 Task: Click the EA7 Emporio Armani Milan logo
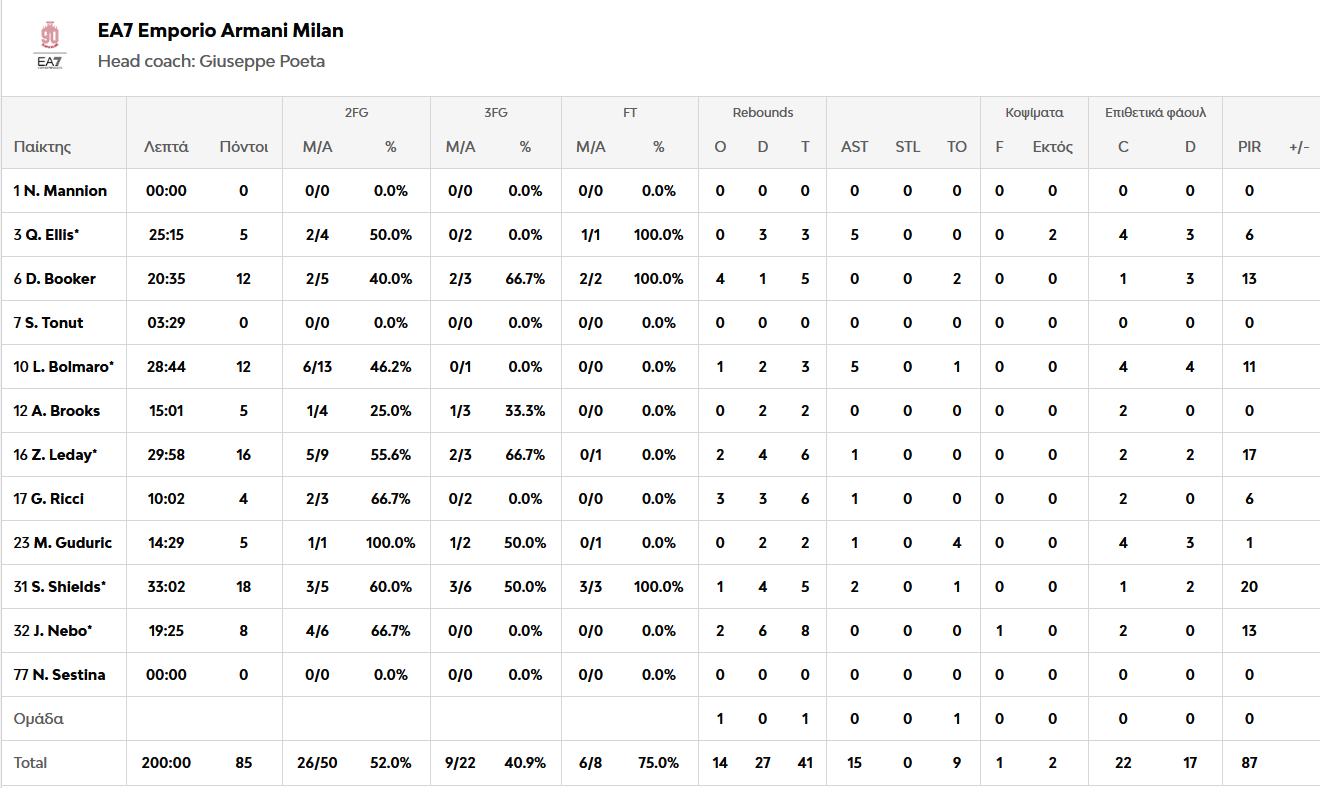(49, 46)
